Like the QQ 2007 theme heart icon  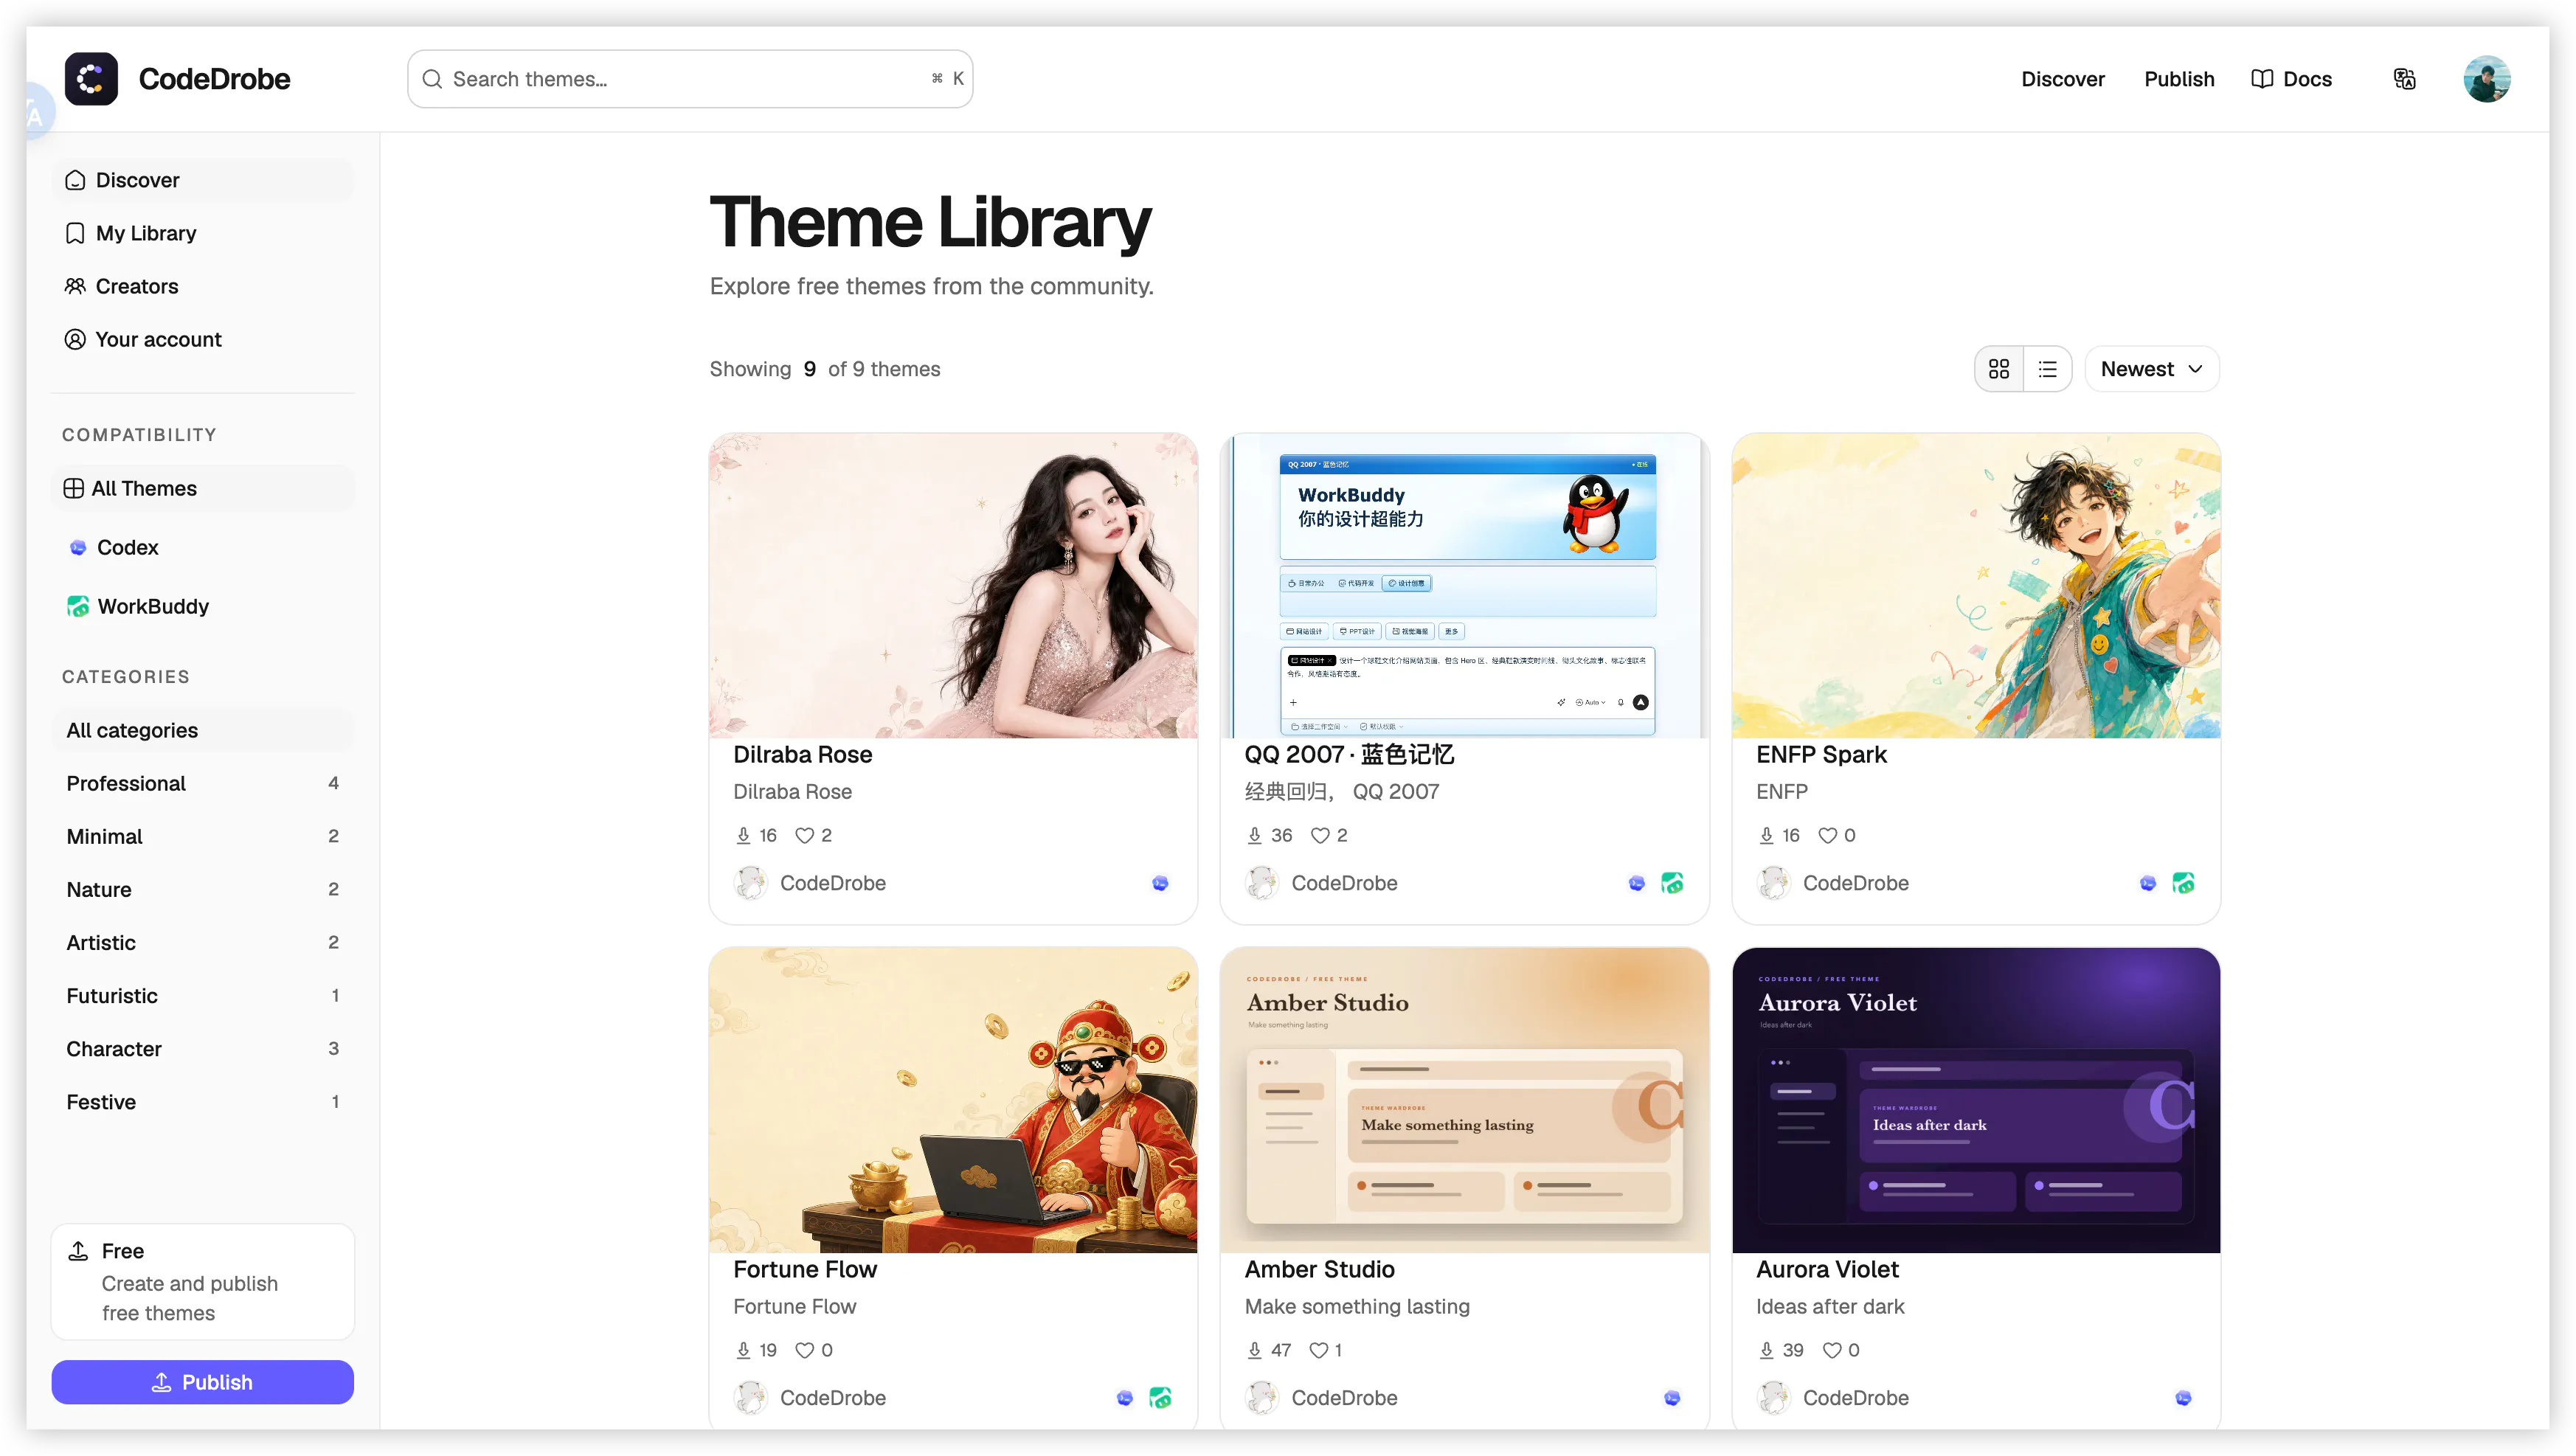pos(1320,835)
